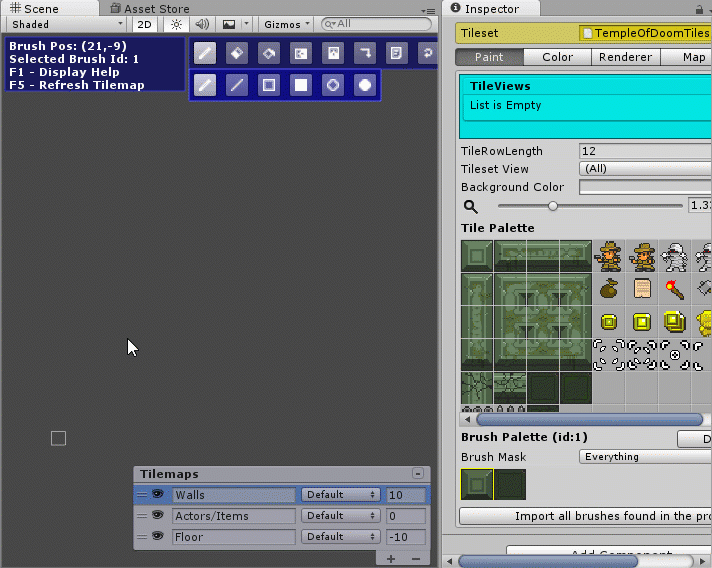The height and width of the screenshot is (568, 712).
Task: Select the bucket fill tool
Action: (268, 52)
